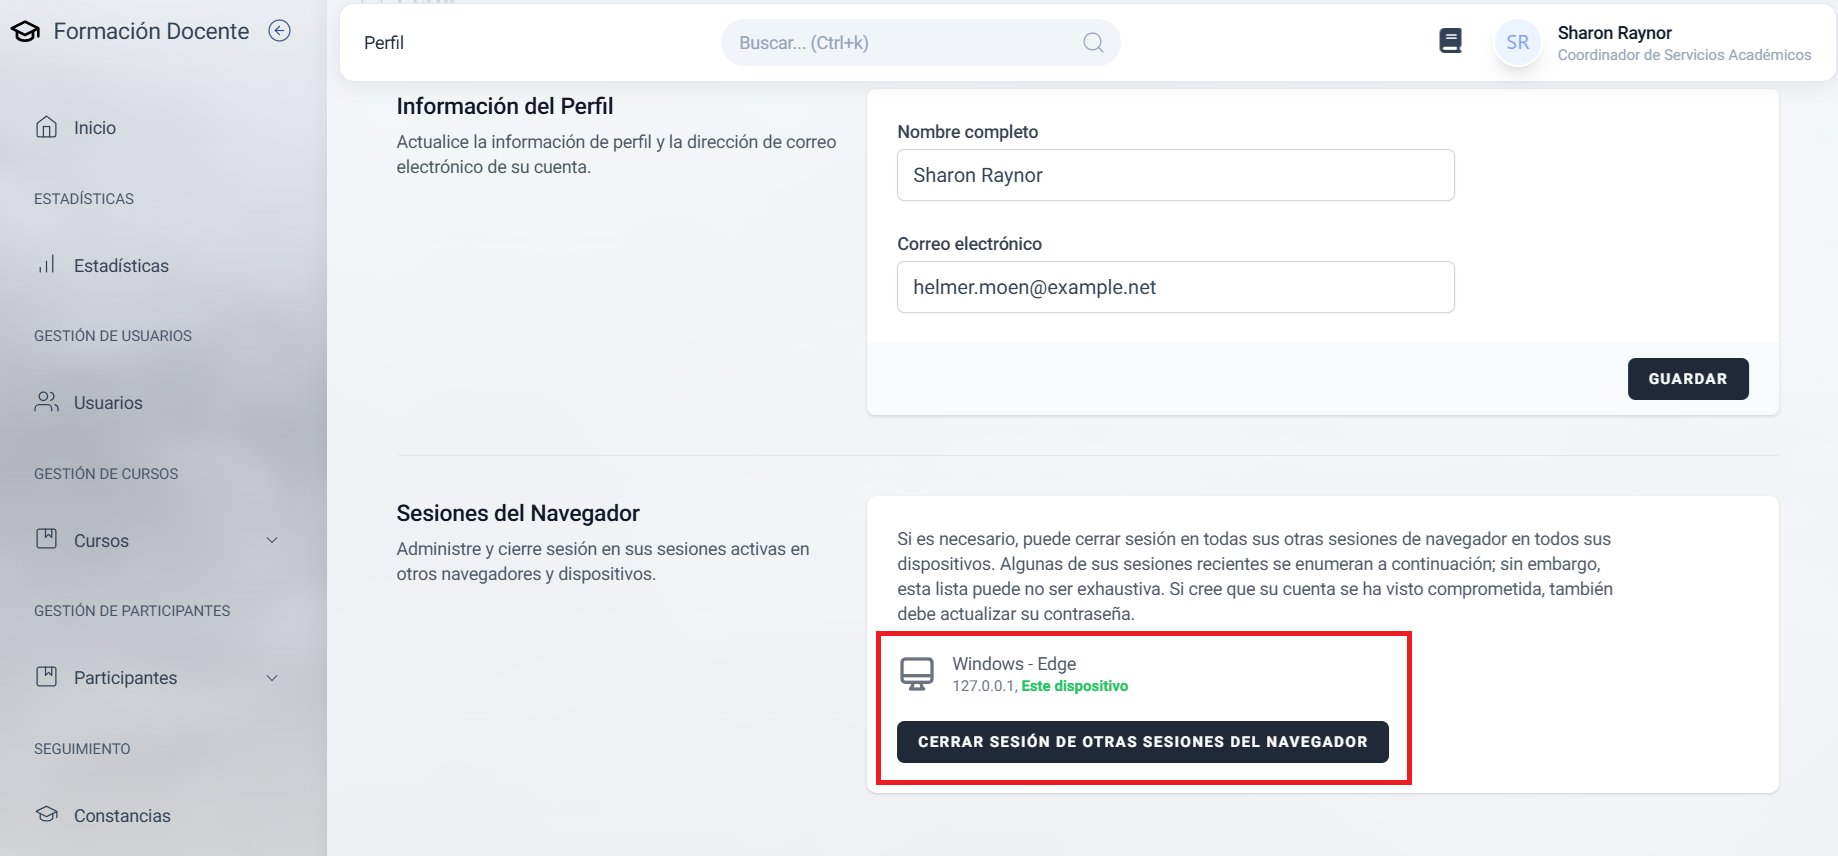Click the Usuarios people icon
1838x856 pixels.
coord(46,402)
